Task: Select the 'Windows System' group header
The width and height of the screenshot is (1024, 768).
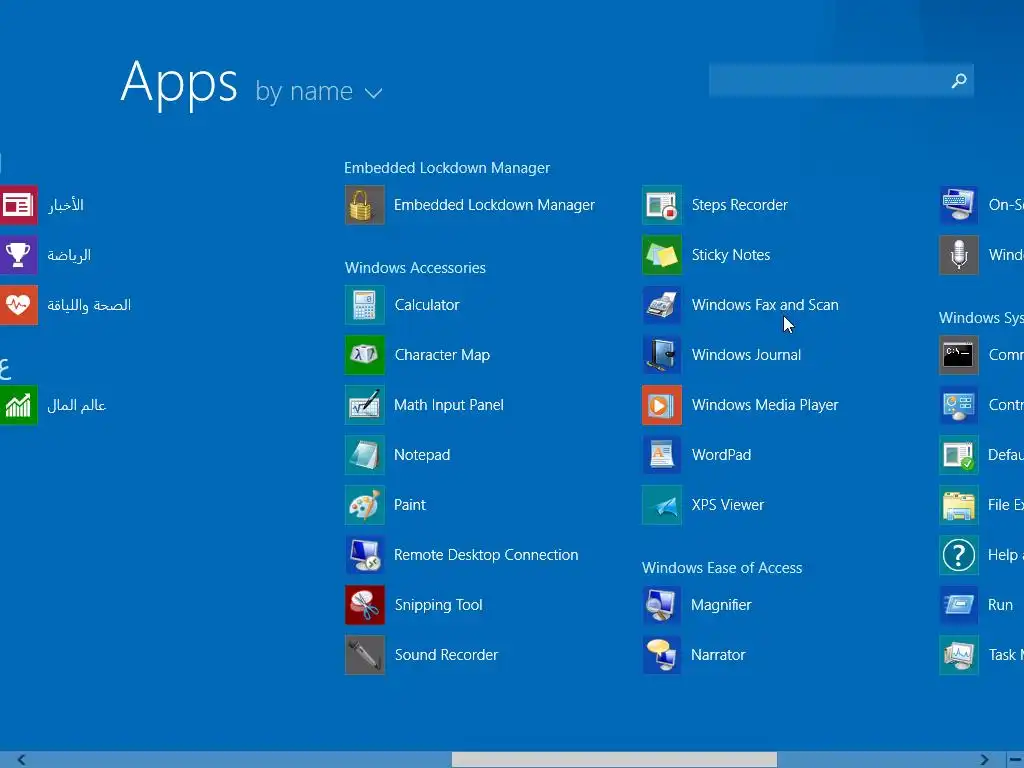Action: coord(981,318)
